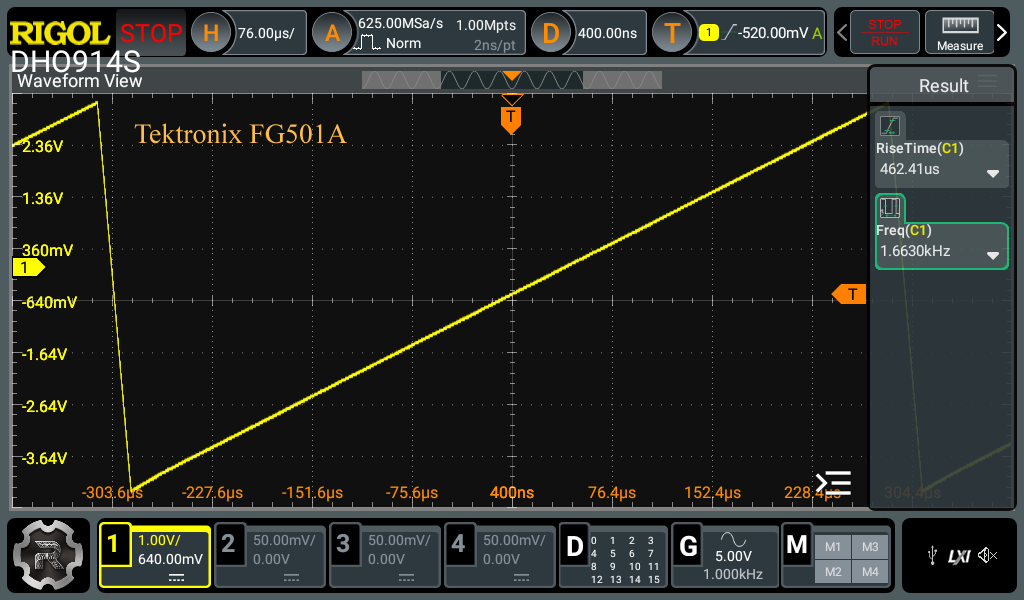The height and width of the screenshot is (600, 1024).
Task: Toggle the STOP/RUN acquisition button
Action: (x=884, y=33)
